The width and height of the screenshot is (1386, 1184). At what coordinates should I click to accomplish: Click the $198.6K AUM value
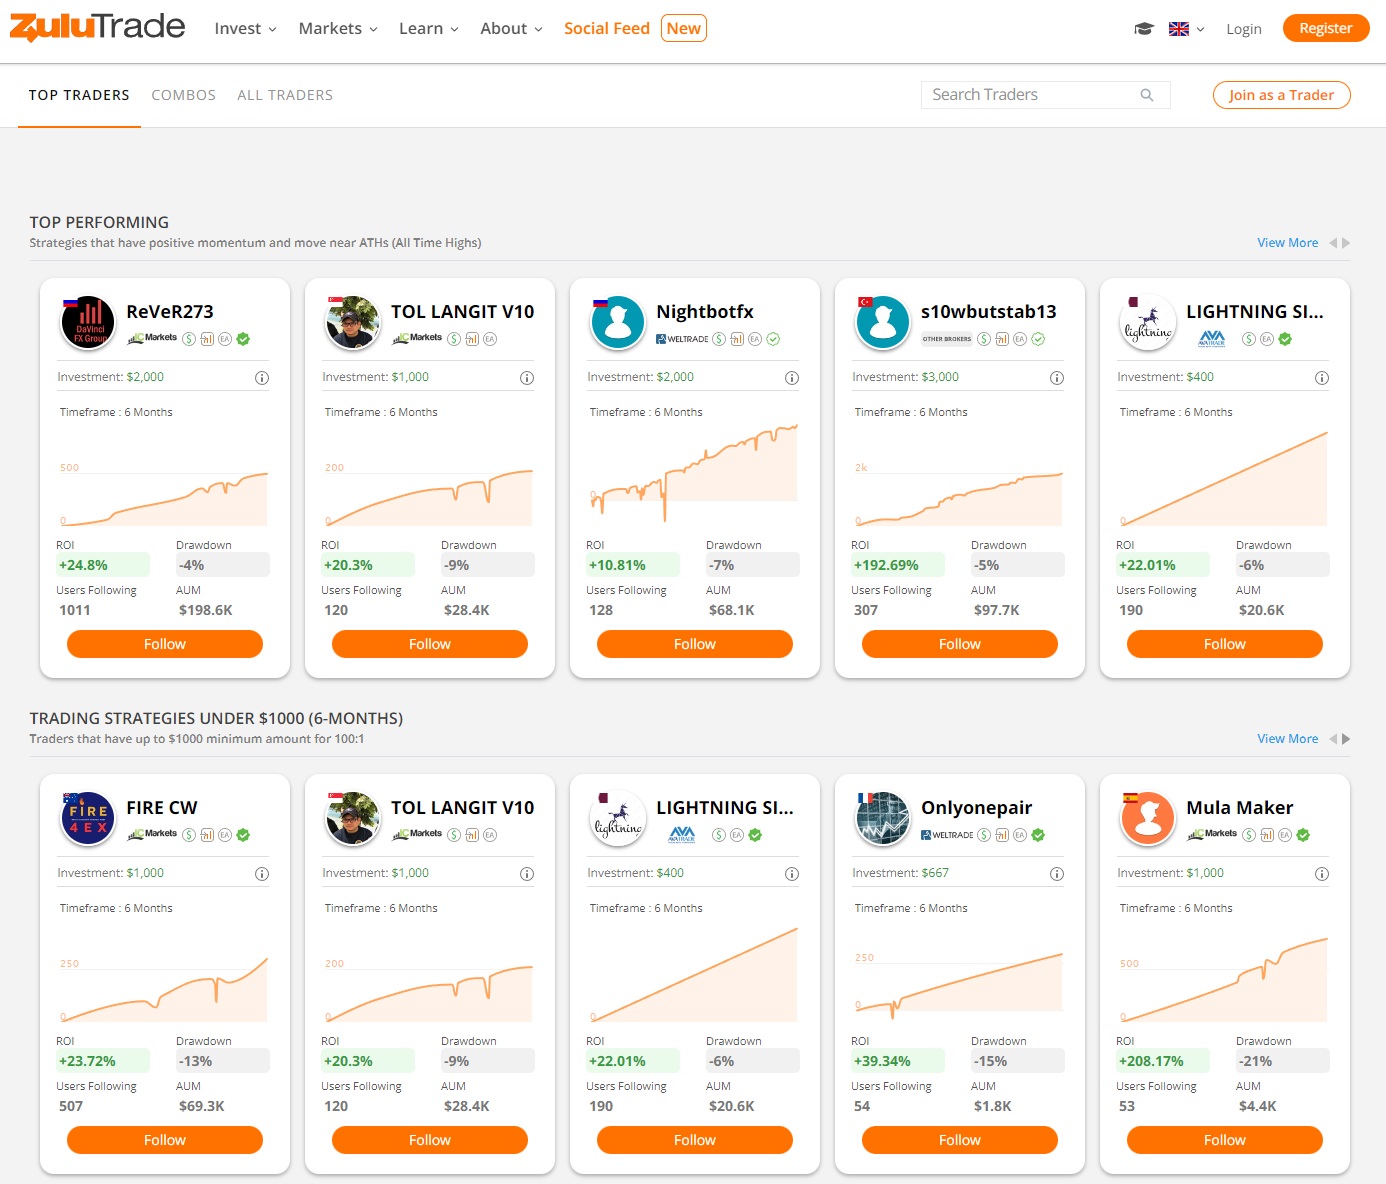point(206,610)
